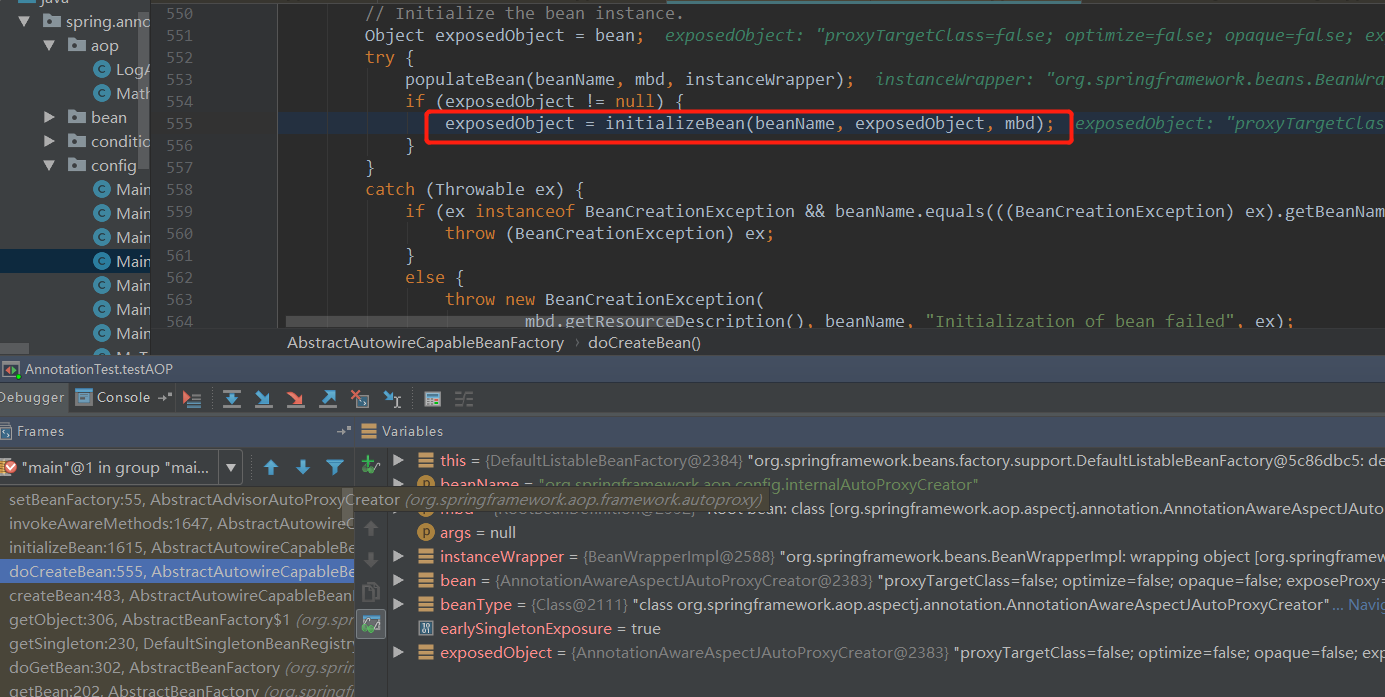Expand the exposedObject variable node

click(x=398, y=651)
